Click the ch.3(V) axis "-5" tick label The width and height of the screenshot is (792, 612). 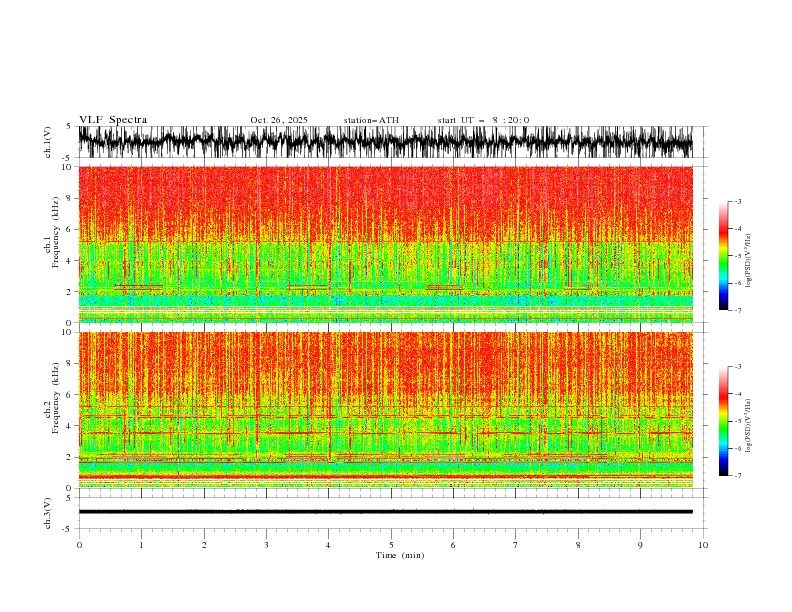pos(68,529)
